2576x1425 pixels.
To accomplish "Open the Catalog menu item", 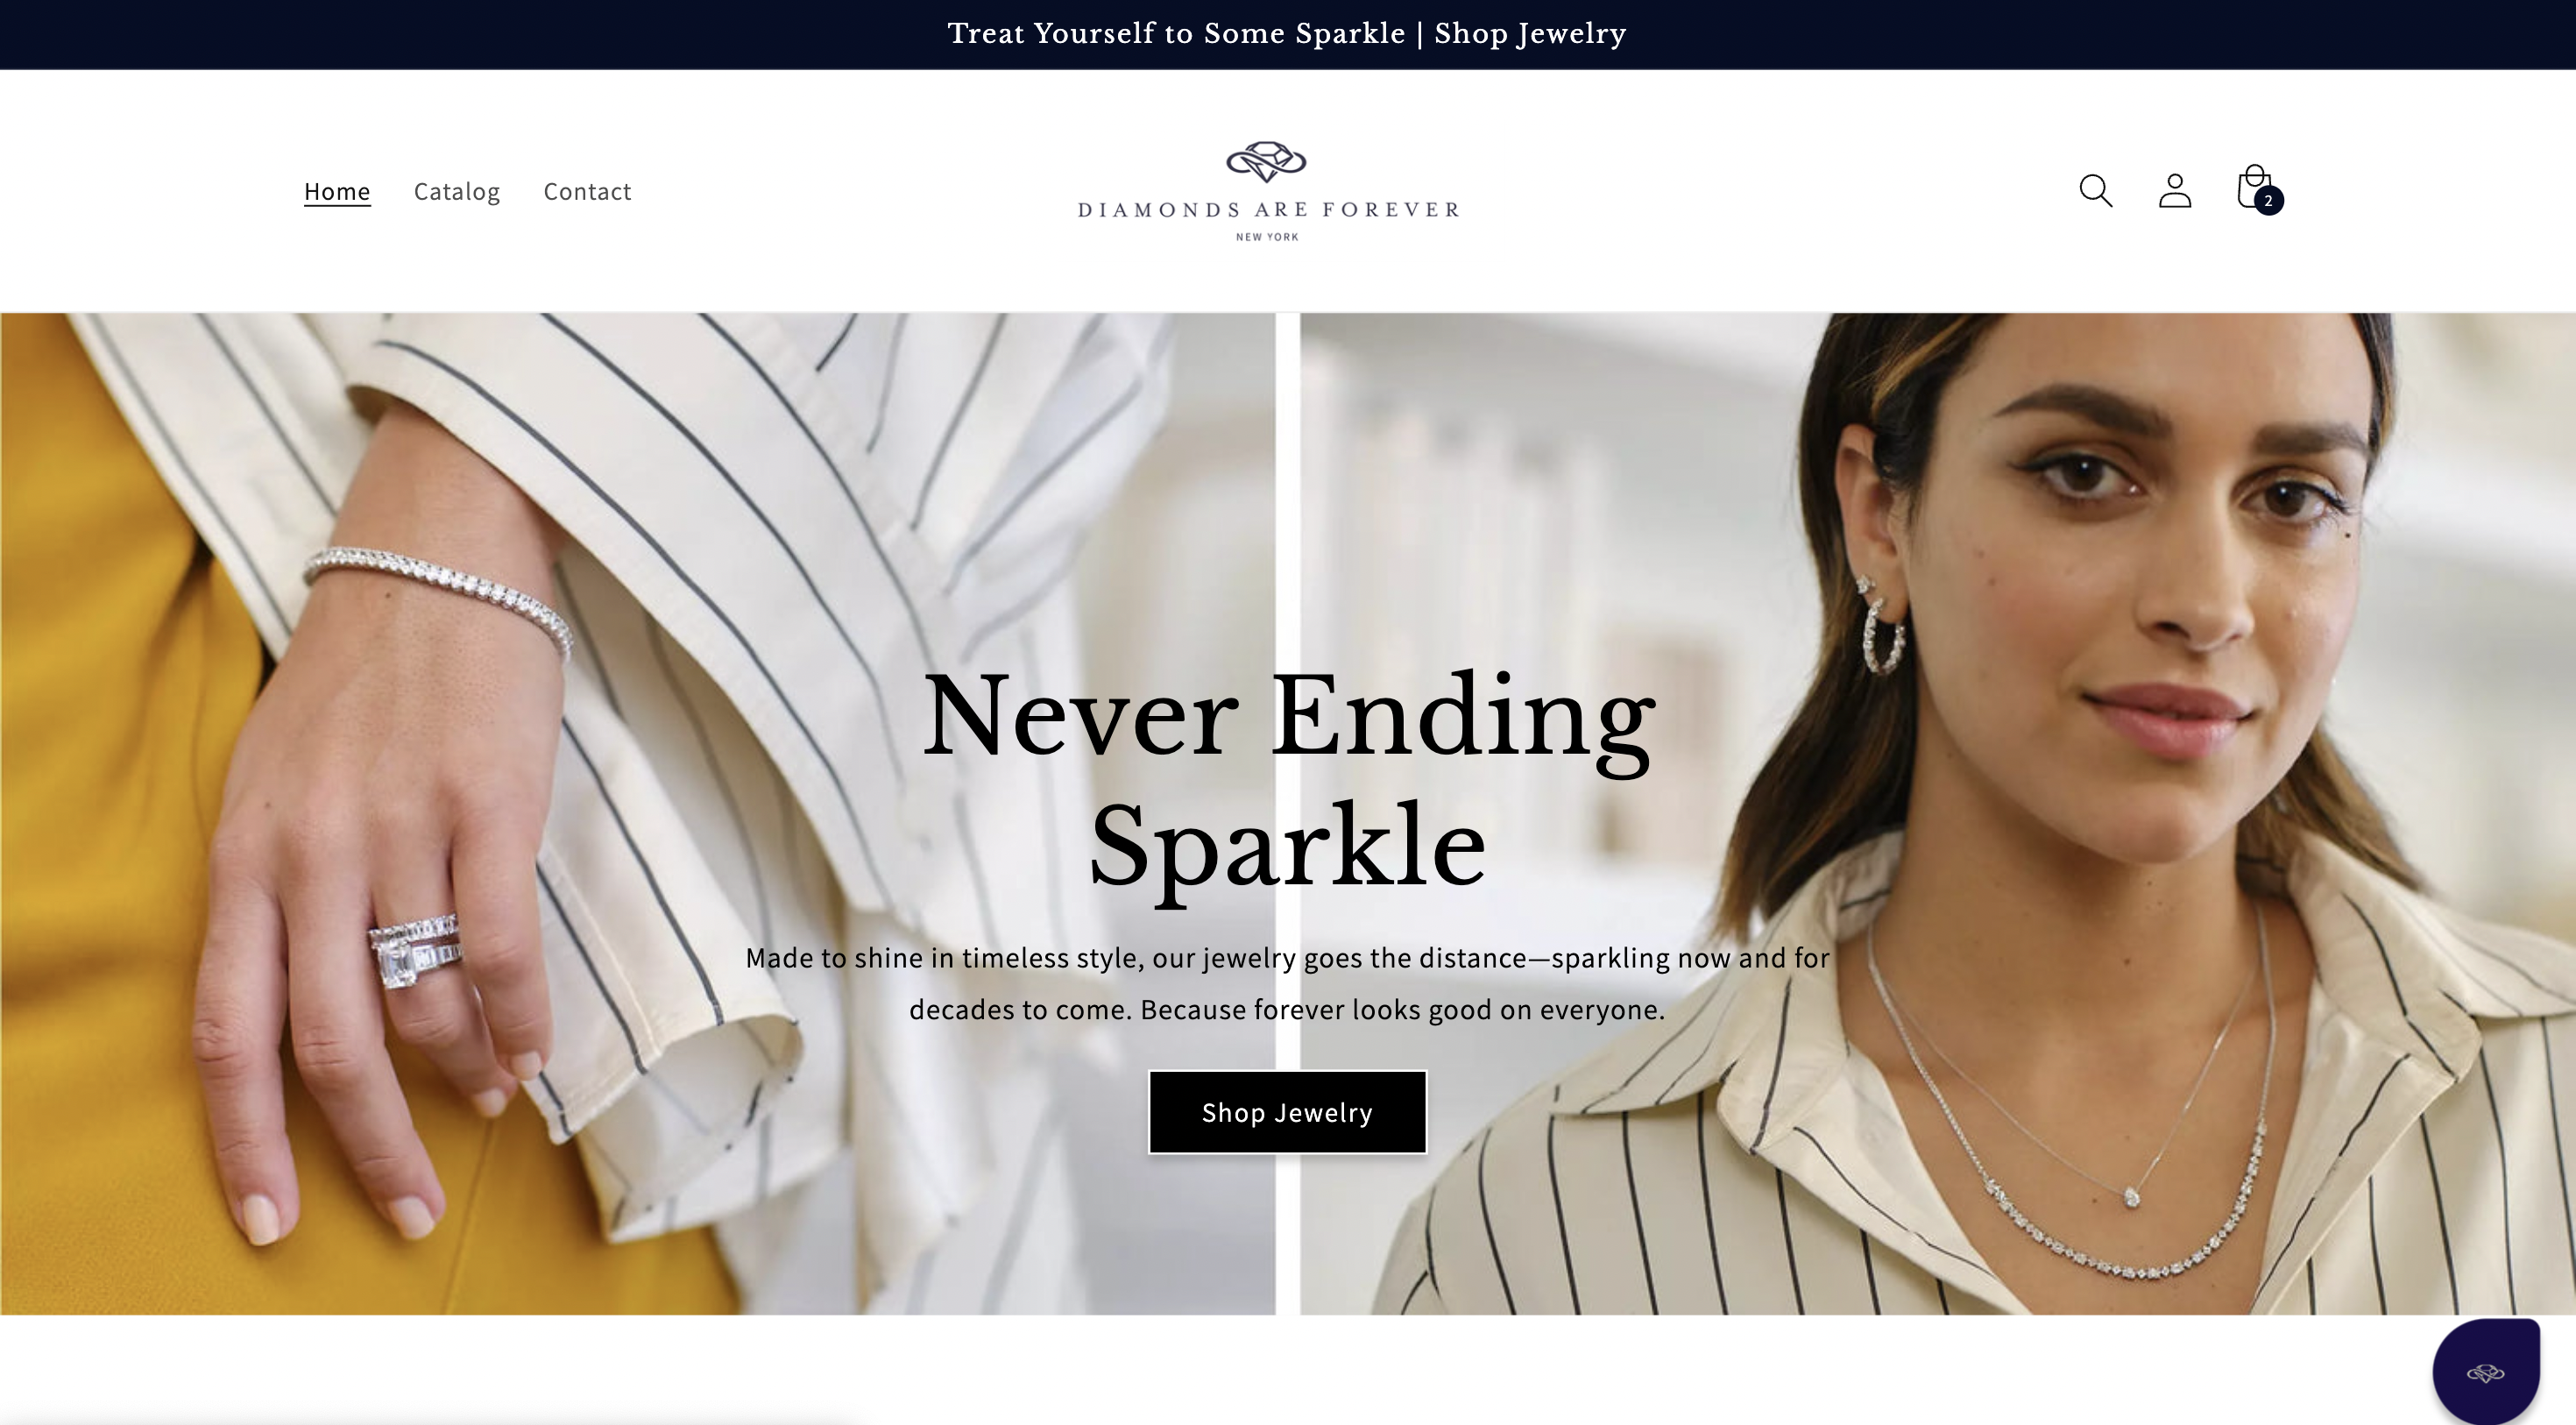I will (x=457, y=191).
